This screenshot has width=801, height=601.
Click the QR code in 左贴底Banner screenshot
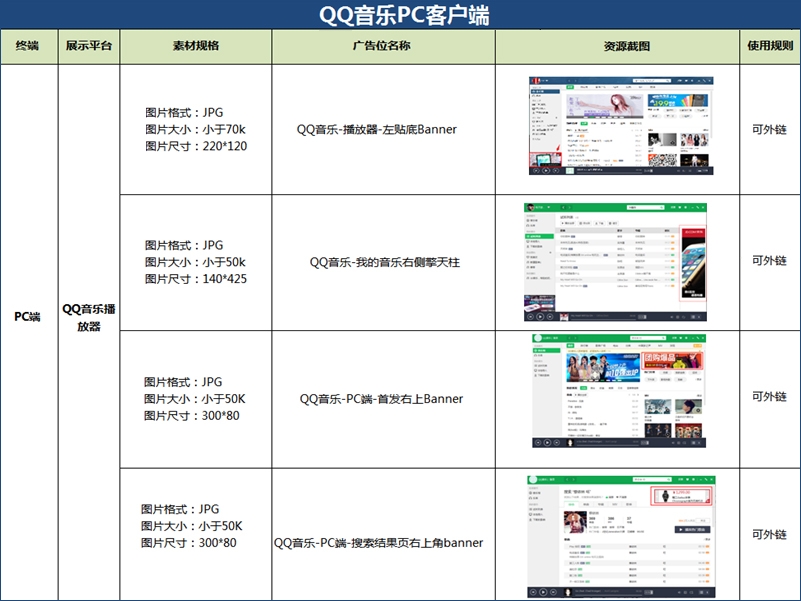(662, 160)
